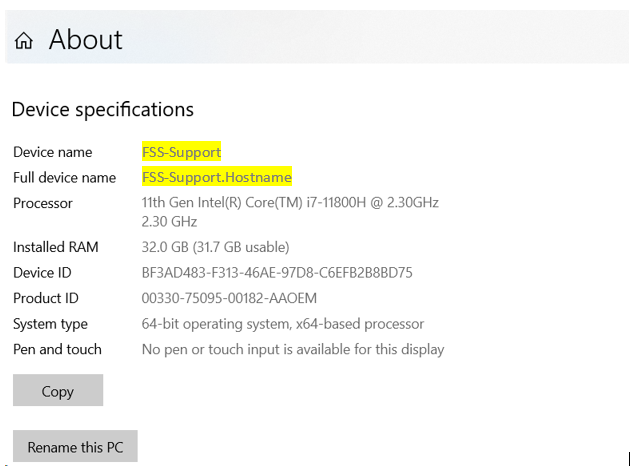Select the highlighted FSS-Support device name
This screenshot has height=474, width=634.
[x=182, y=152]
